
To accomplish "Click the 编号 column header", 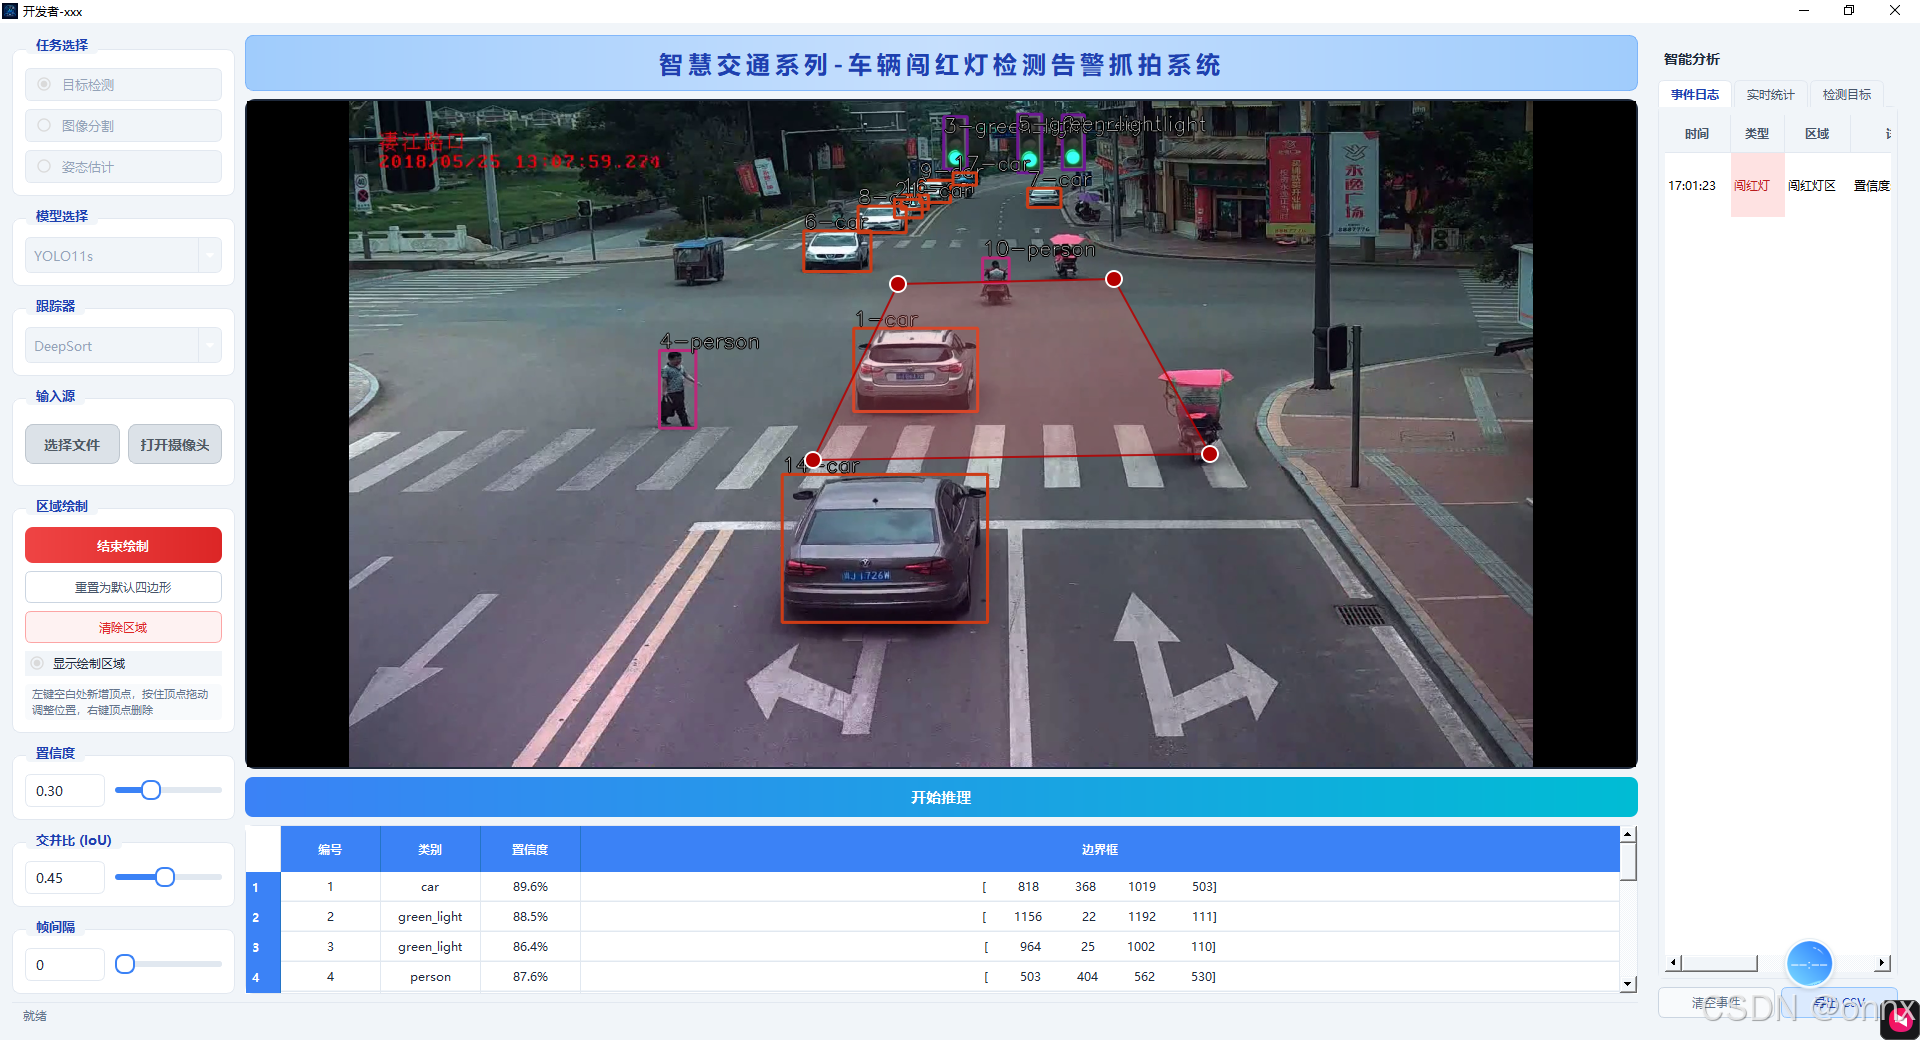I will click(330, 849).
